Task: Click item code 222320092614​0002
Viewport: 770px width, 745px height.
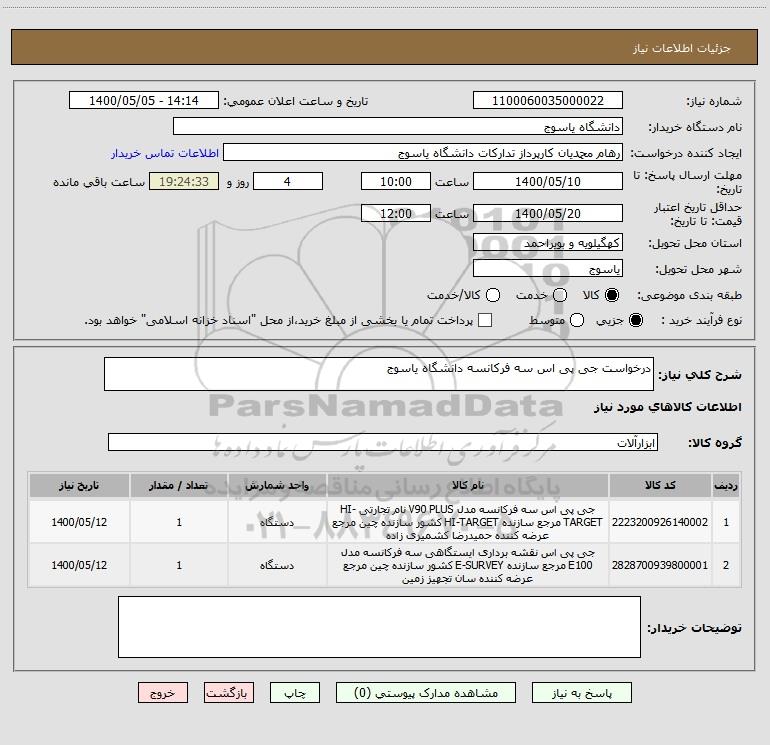Action: 660,522
